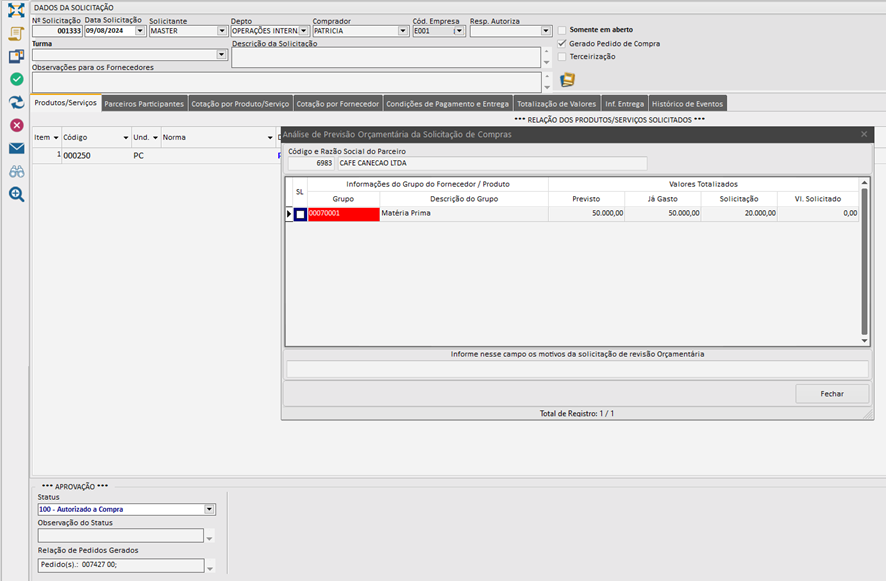Expand the Solicitante MASTER dropdown

(x=222, y=31)
